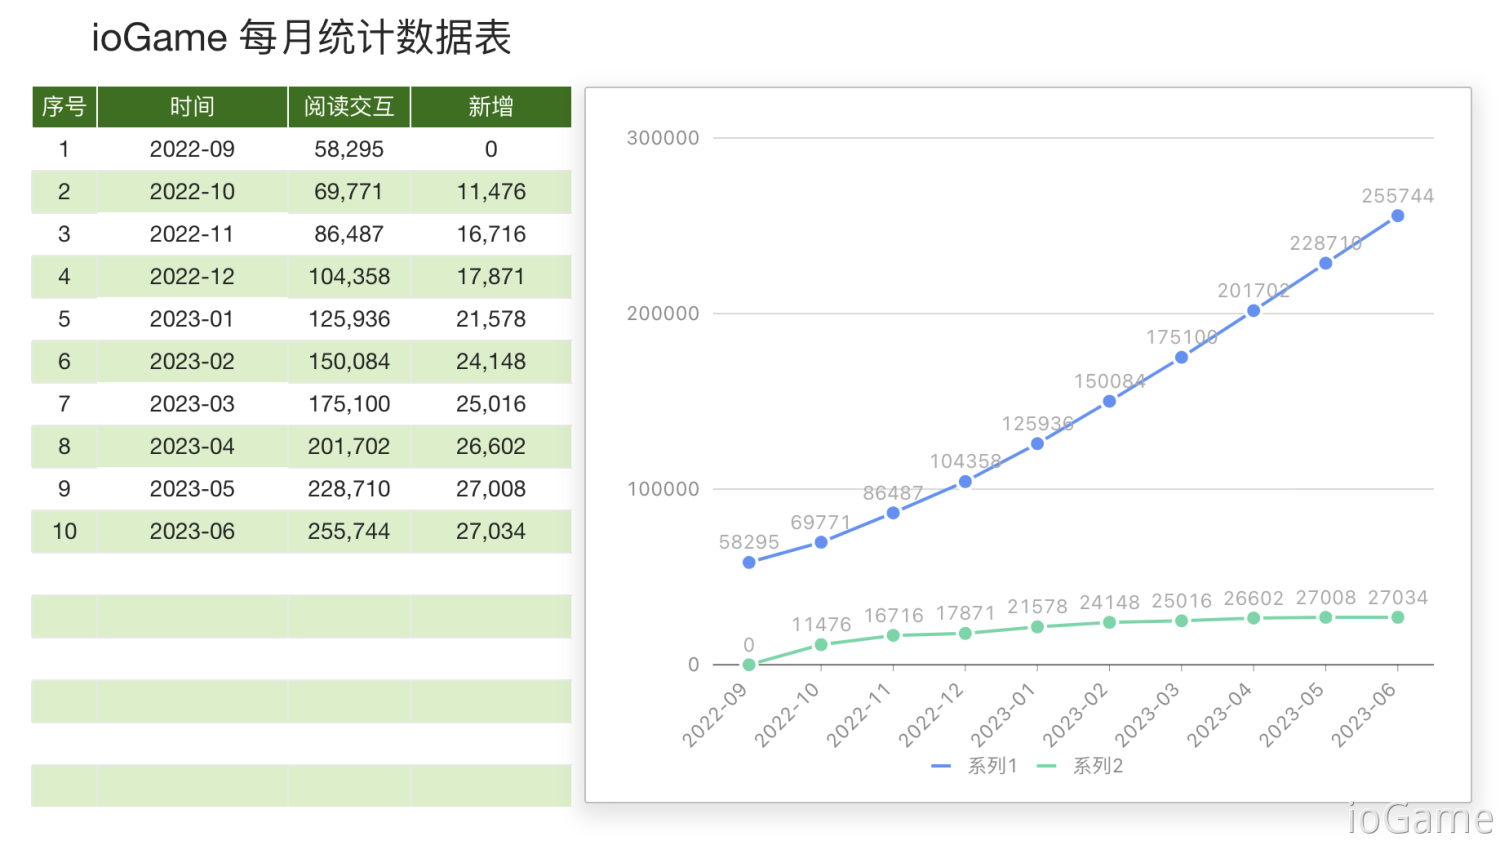Click the blue data point labeled 104358
Image resolution: width=1500 pixels, height=841 pixels.
coord(965,482)
